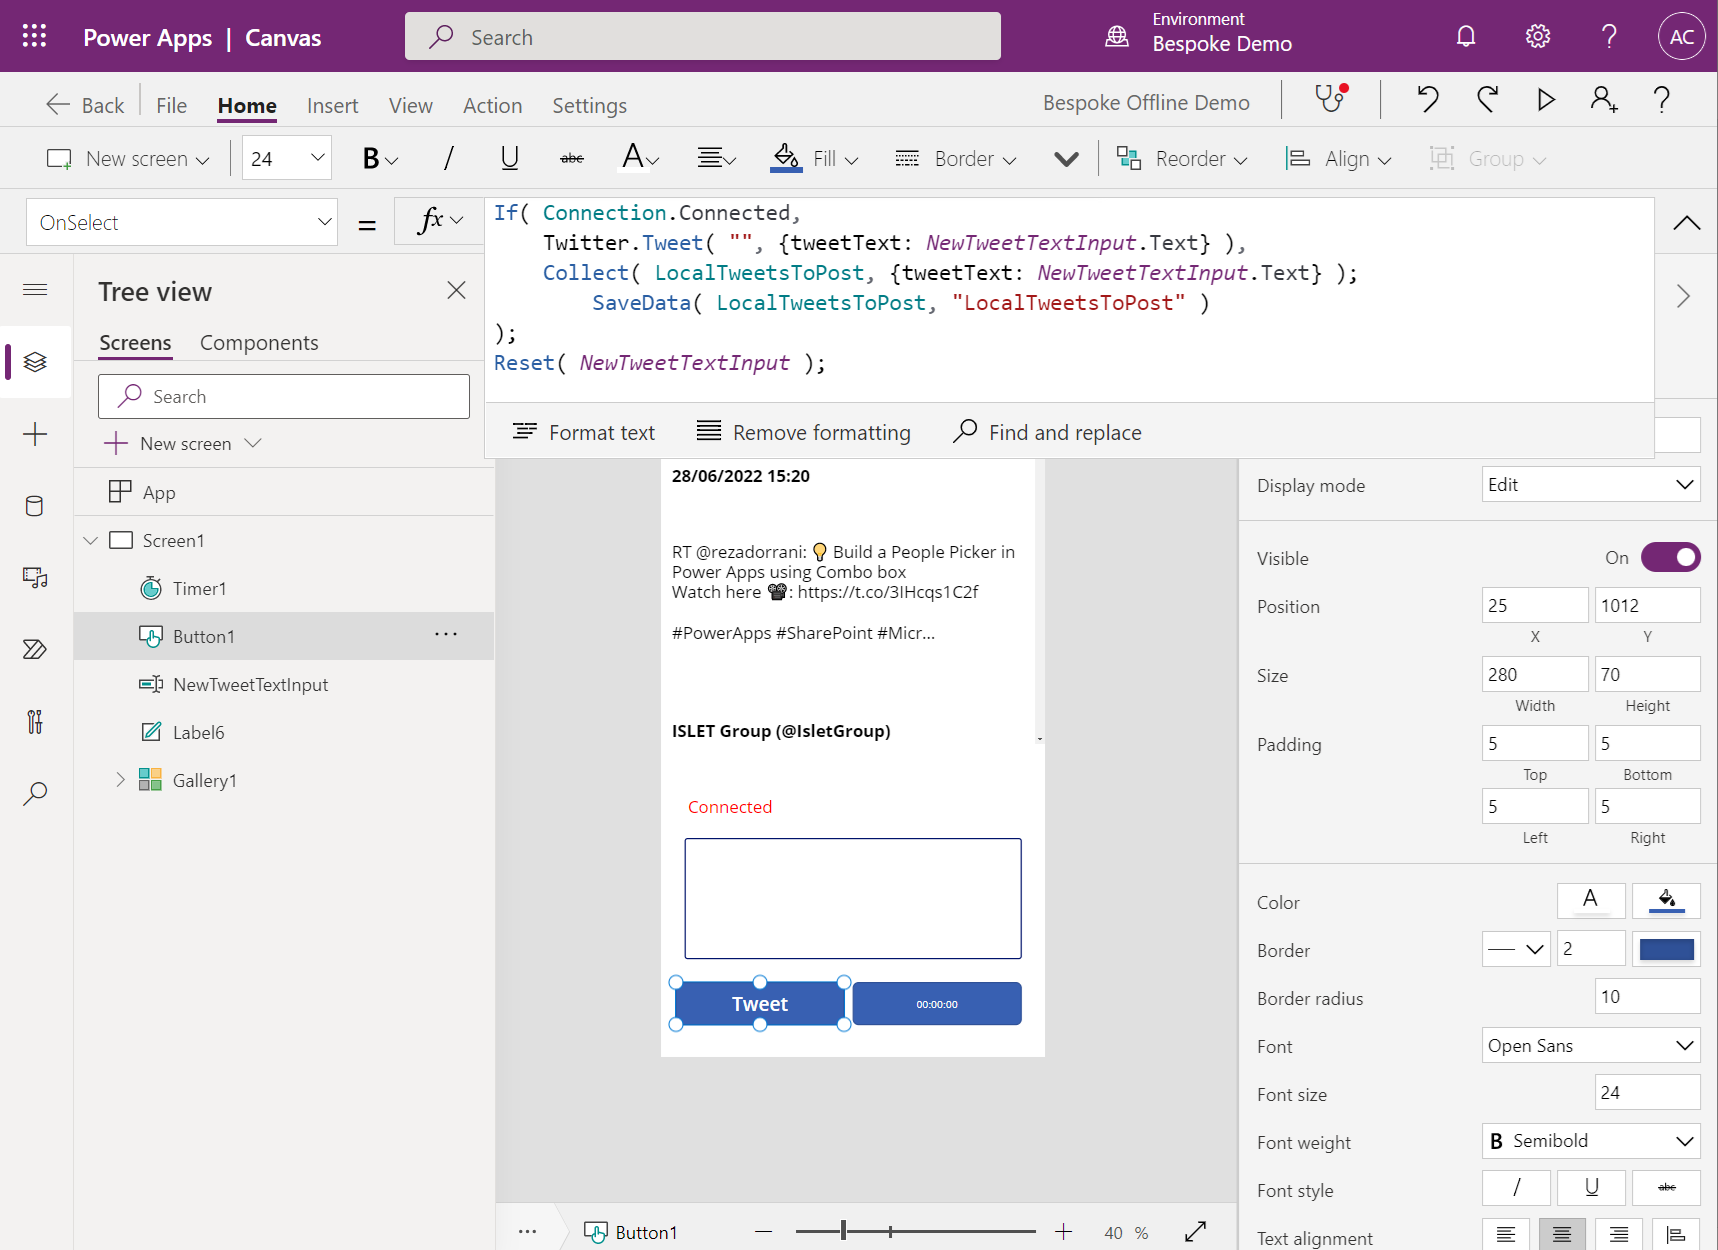Open Data cylinder icon in sidebar
The height and width of the screenshot is (1250, 1718).
(35, 506)
